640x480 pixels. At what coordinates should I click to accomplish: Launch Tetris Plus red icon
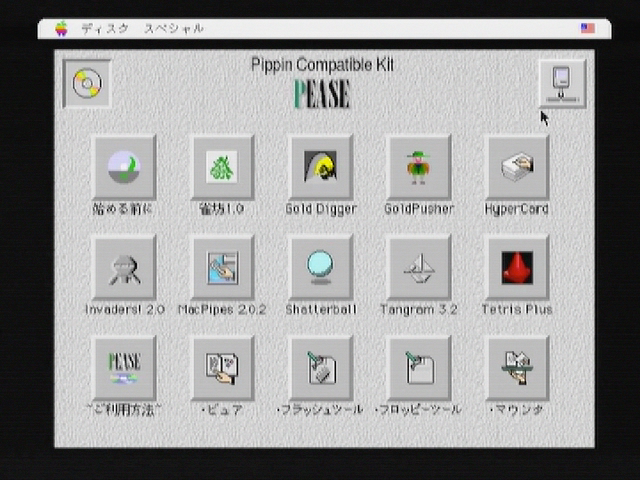pos(518,268)
